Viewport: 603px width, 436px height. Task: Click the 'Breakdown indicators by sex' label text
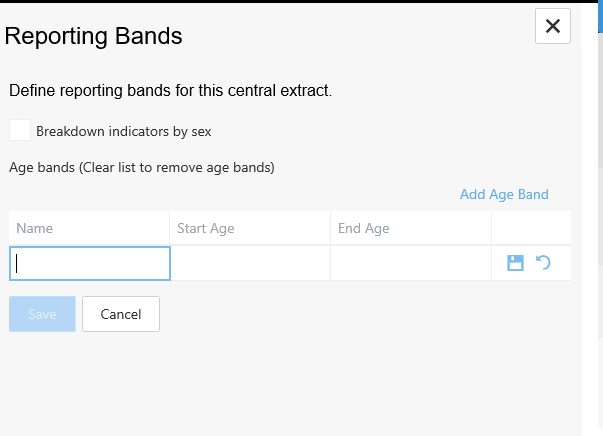tap(123, 131)
